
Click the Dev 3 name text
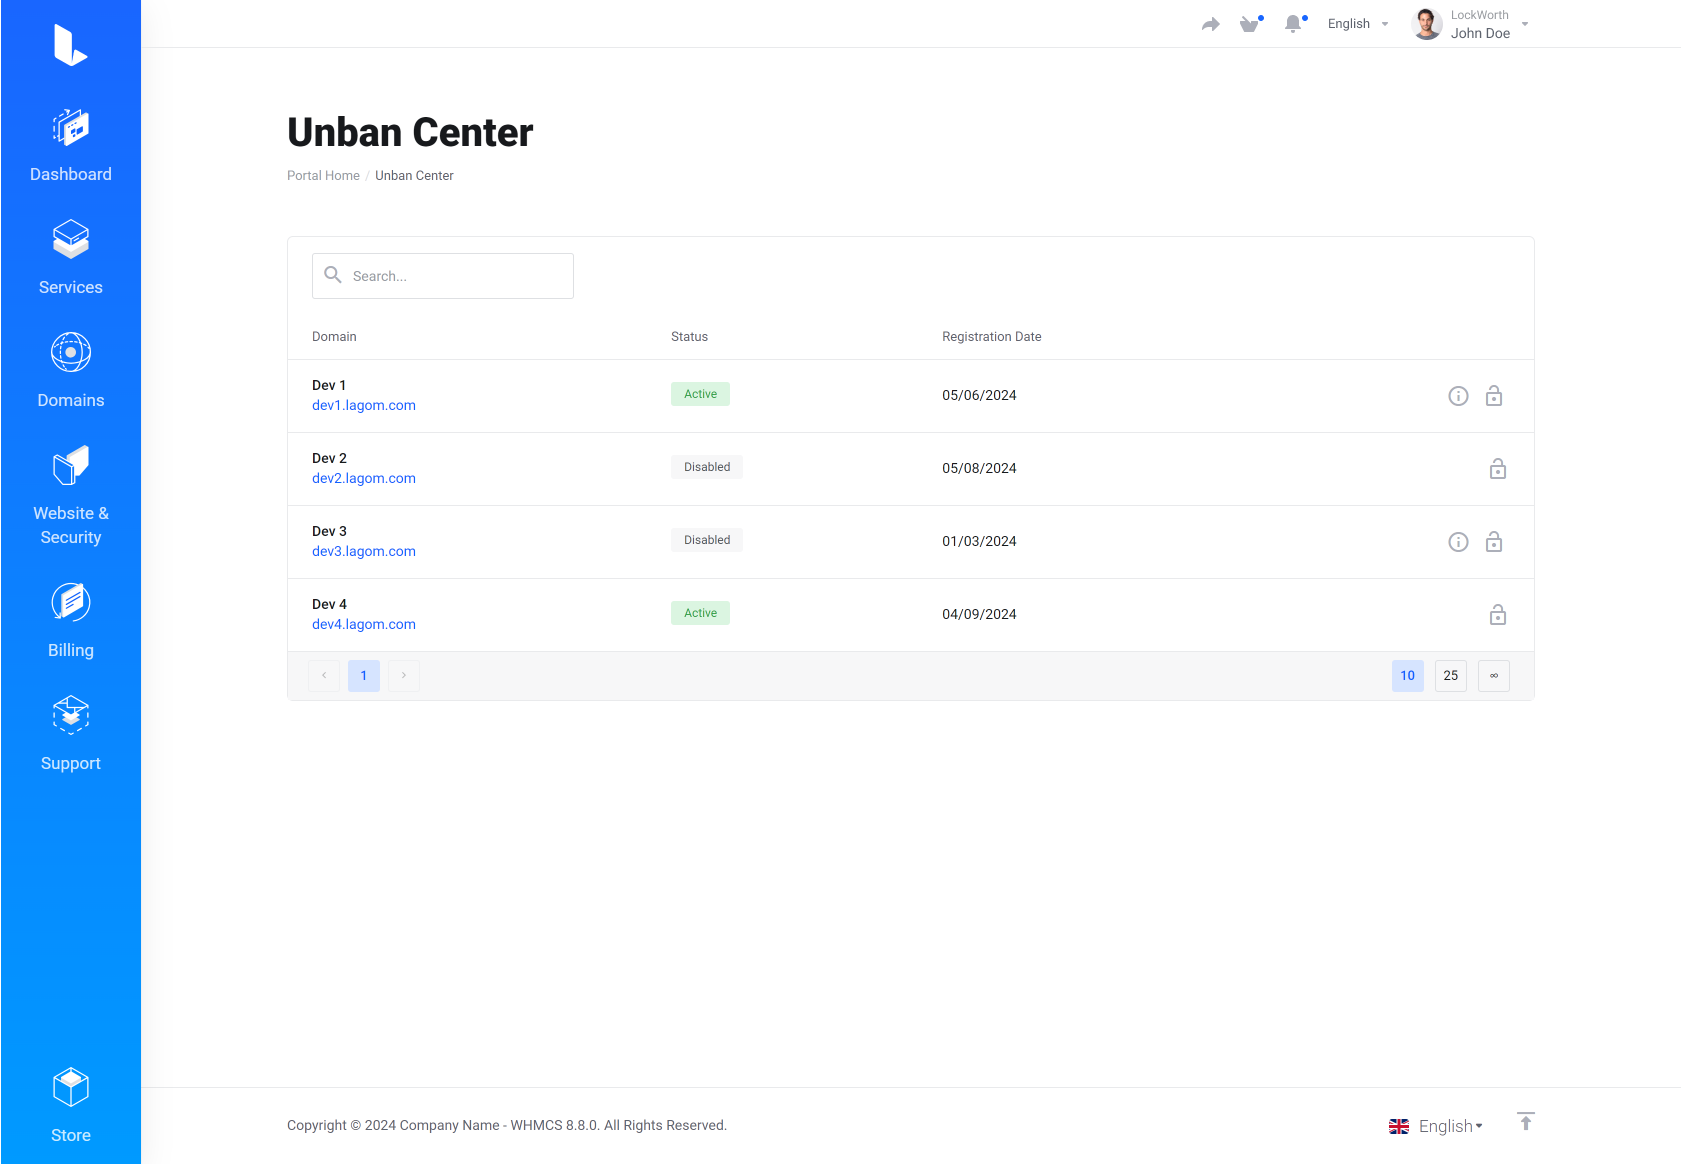[x=329, y=531]
